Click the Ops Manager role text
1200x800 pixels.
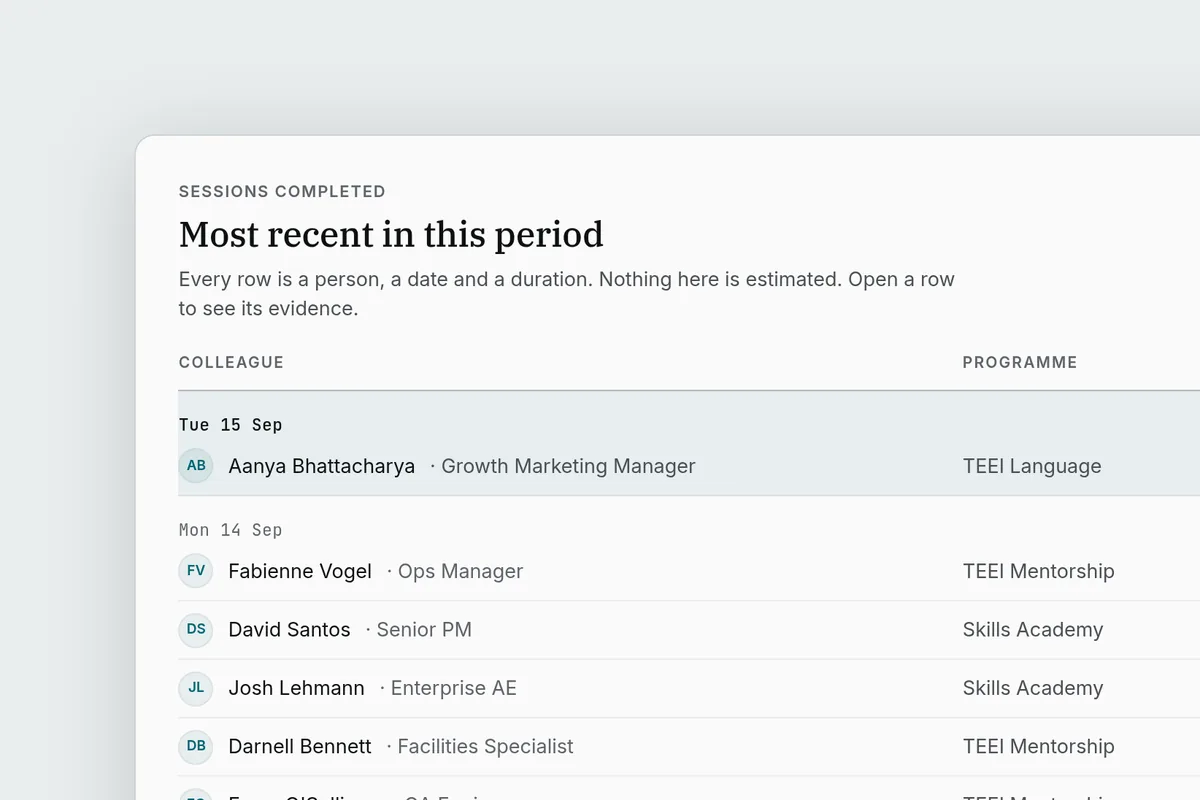point(460,571)
